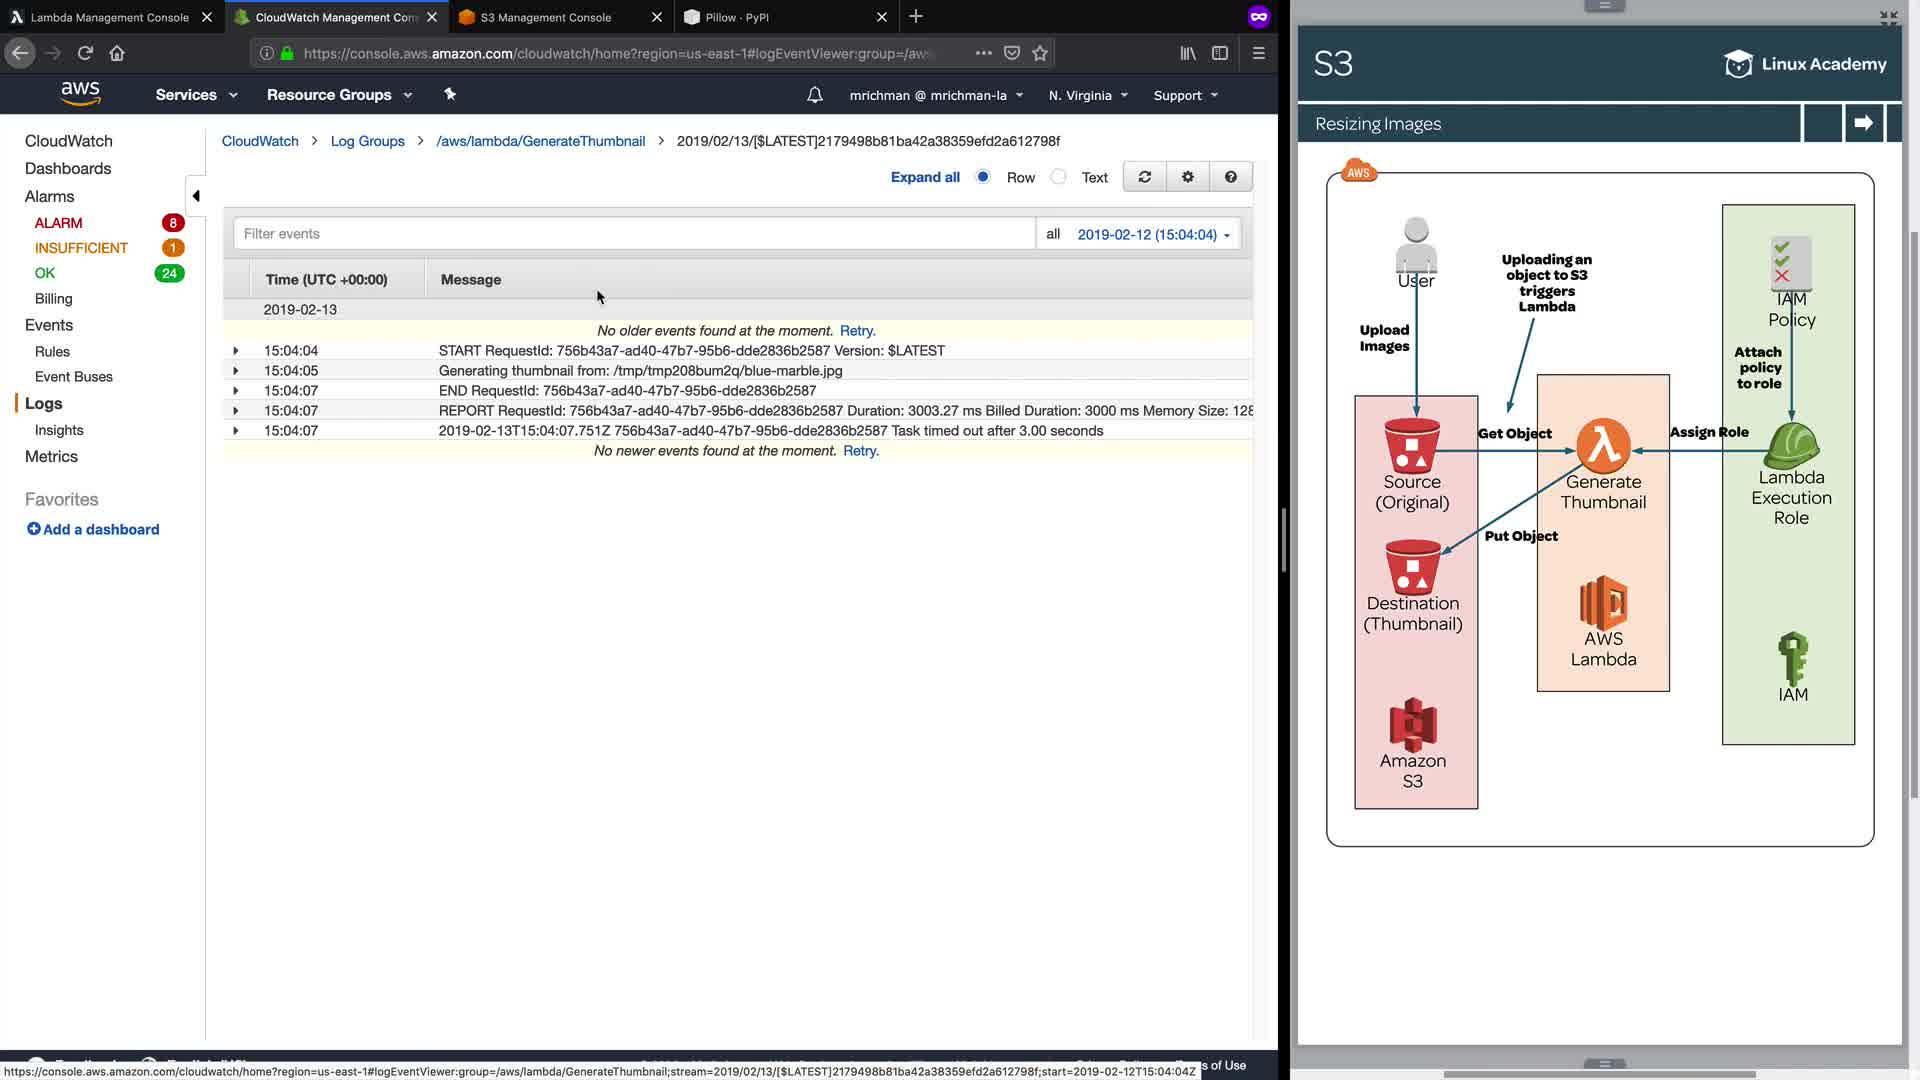Click the next slide arrow in S3 panel
This screenshot has width=1920, height=1080.
coord(1862,123)
